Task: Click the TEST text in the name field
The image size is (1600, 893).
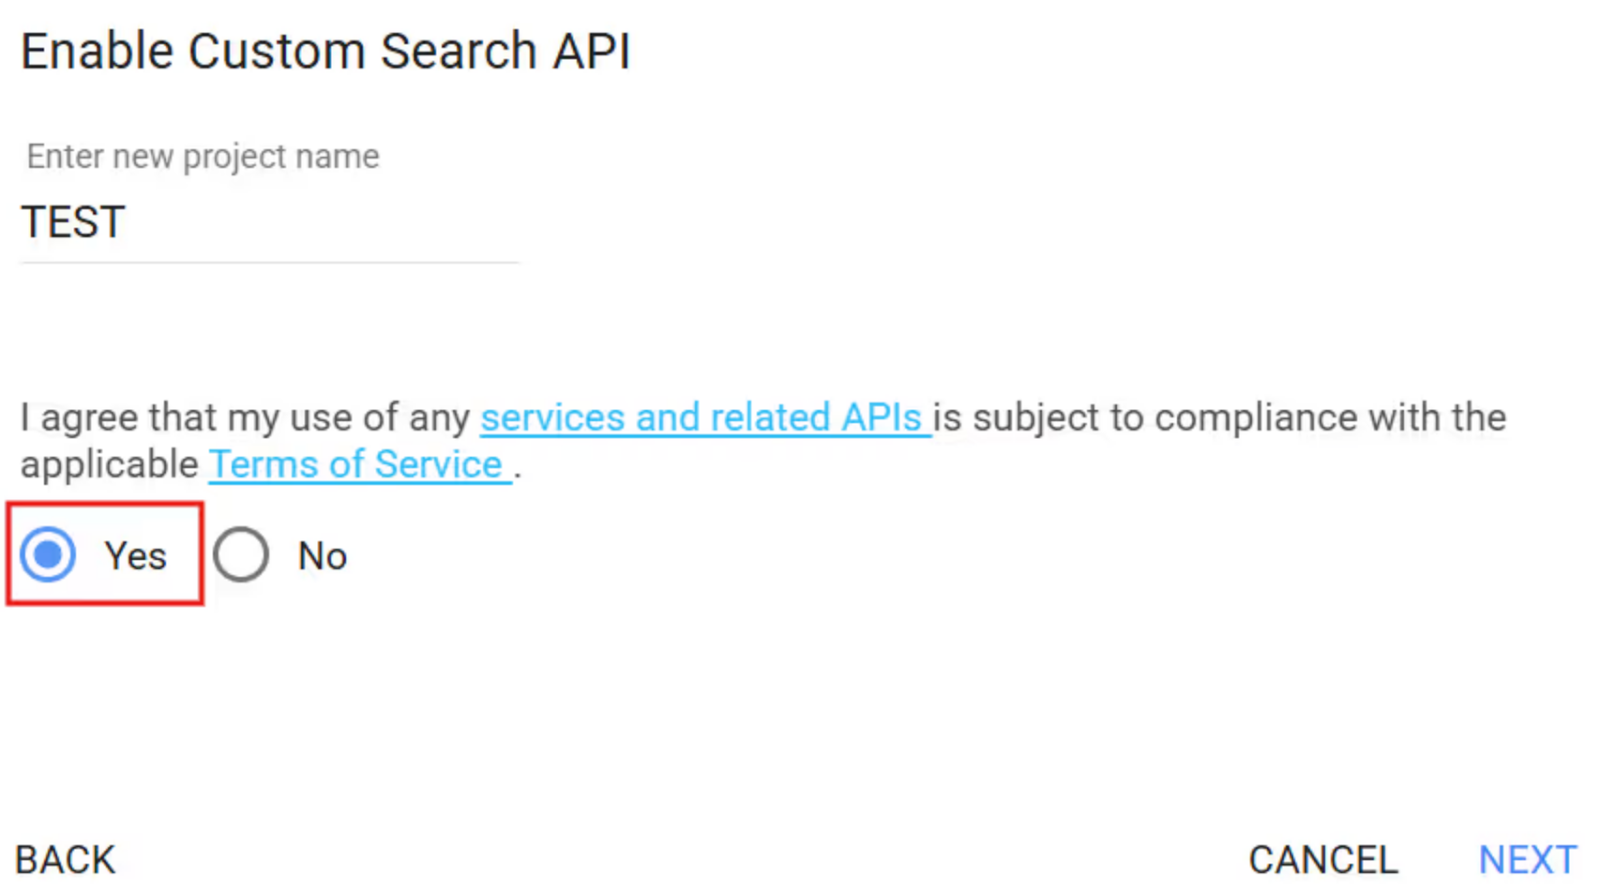Action: point(73,222)
